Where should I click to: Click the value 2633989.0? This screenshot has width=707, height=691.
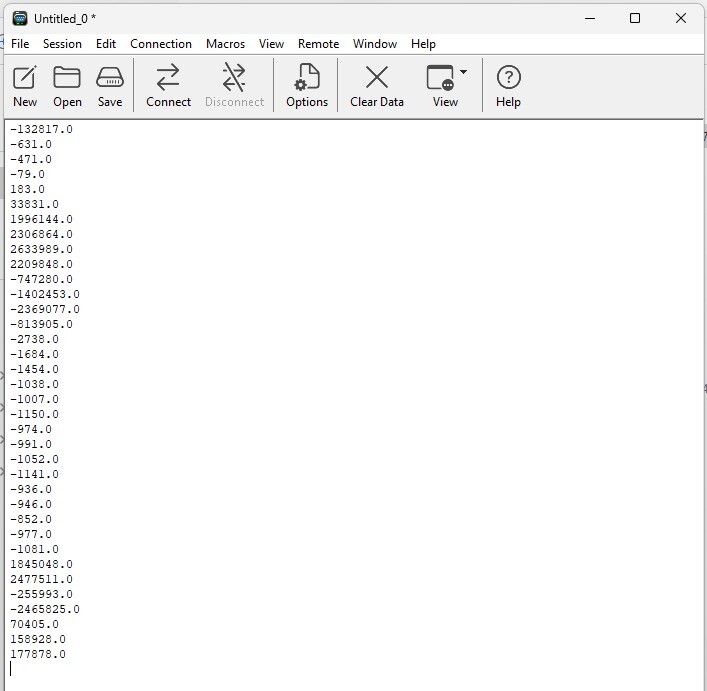click(41, 249)
